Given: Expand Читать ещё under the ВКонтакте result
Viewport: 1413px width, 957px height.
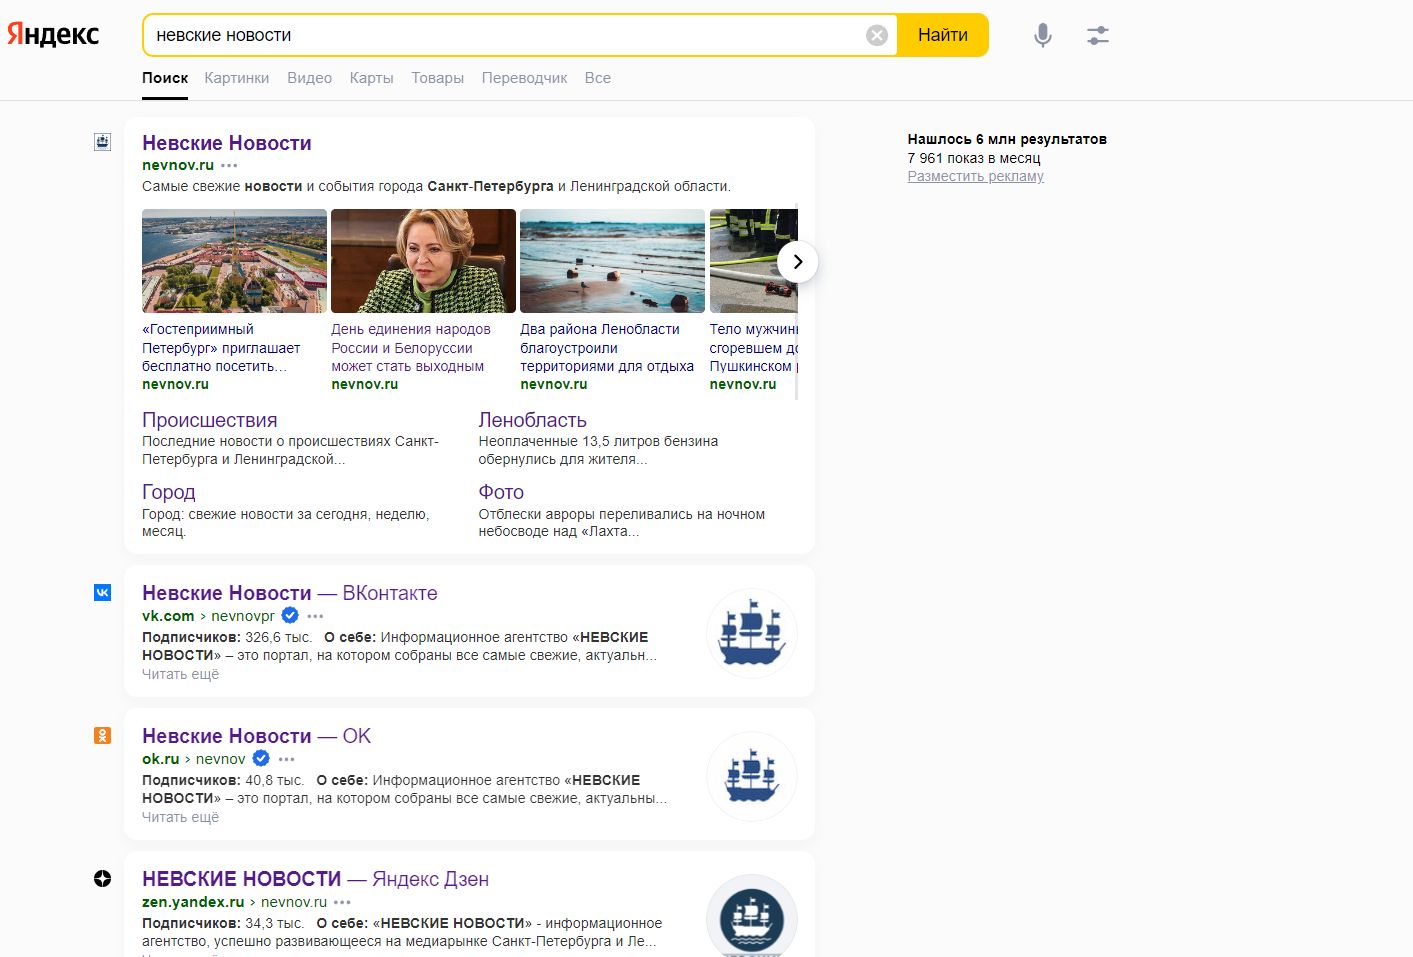Looking at the screenshot, I should tap(180, 674).
